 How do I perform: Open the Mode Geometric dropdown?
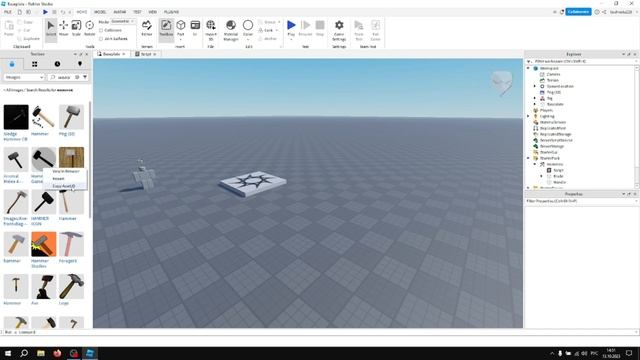tap(123, 21)
